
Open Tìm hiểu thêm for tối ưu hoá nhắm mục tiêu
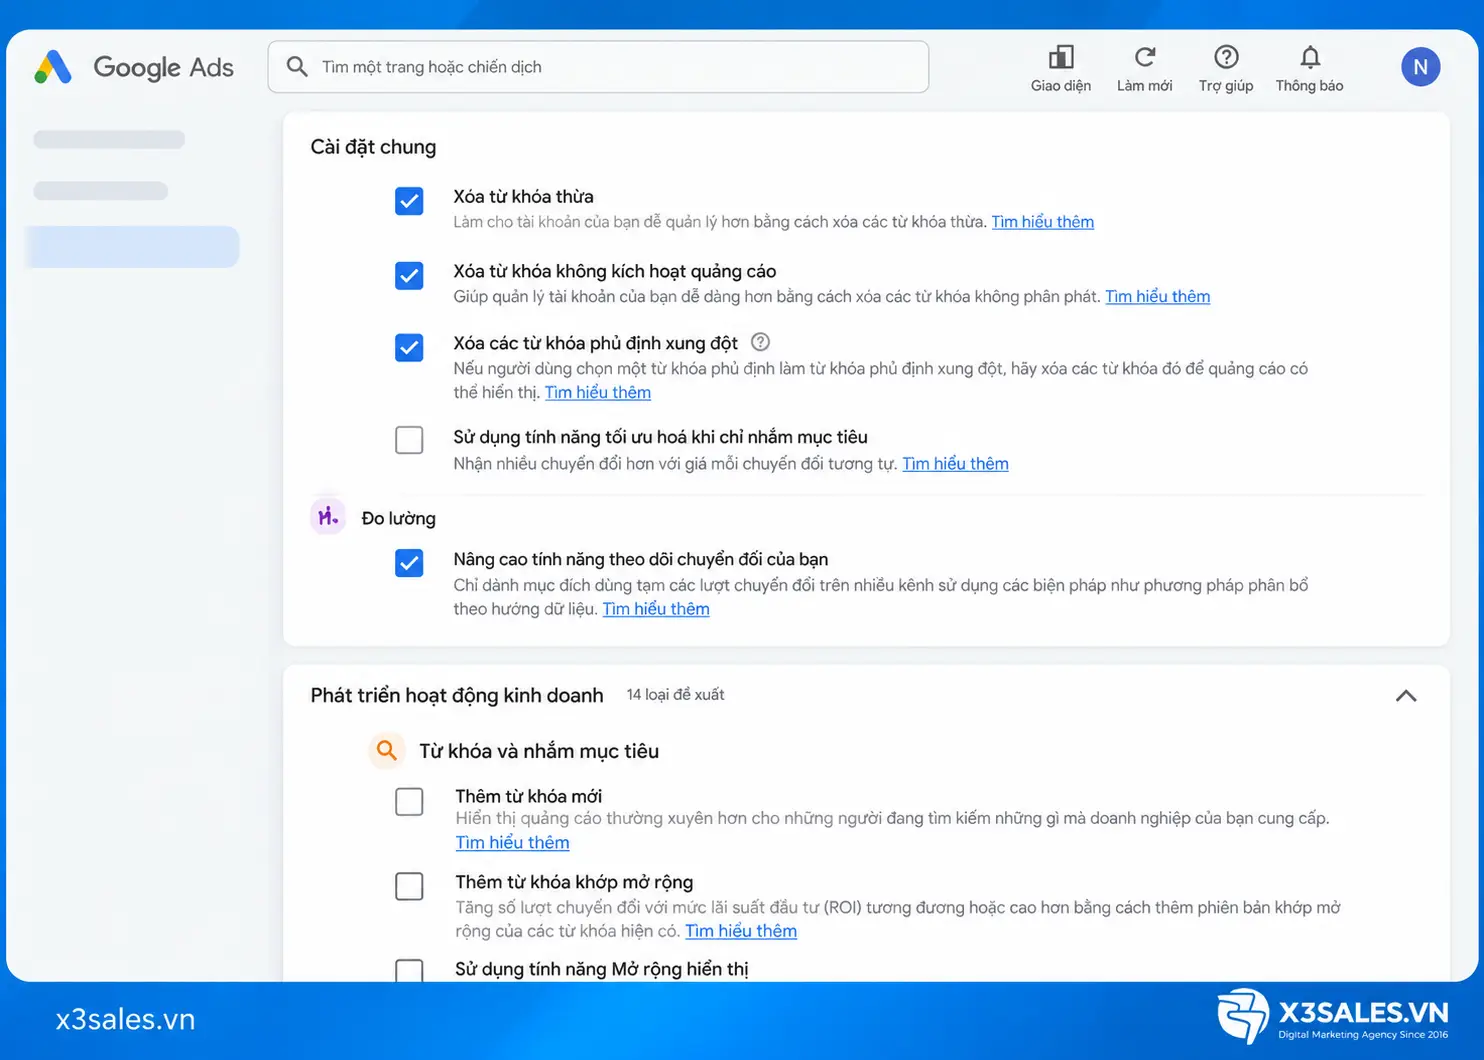point(955,464)
